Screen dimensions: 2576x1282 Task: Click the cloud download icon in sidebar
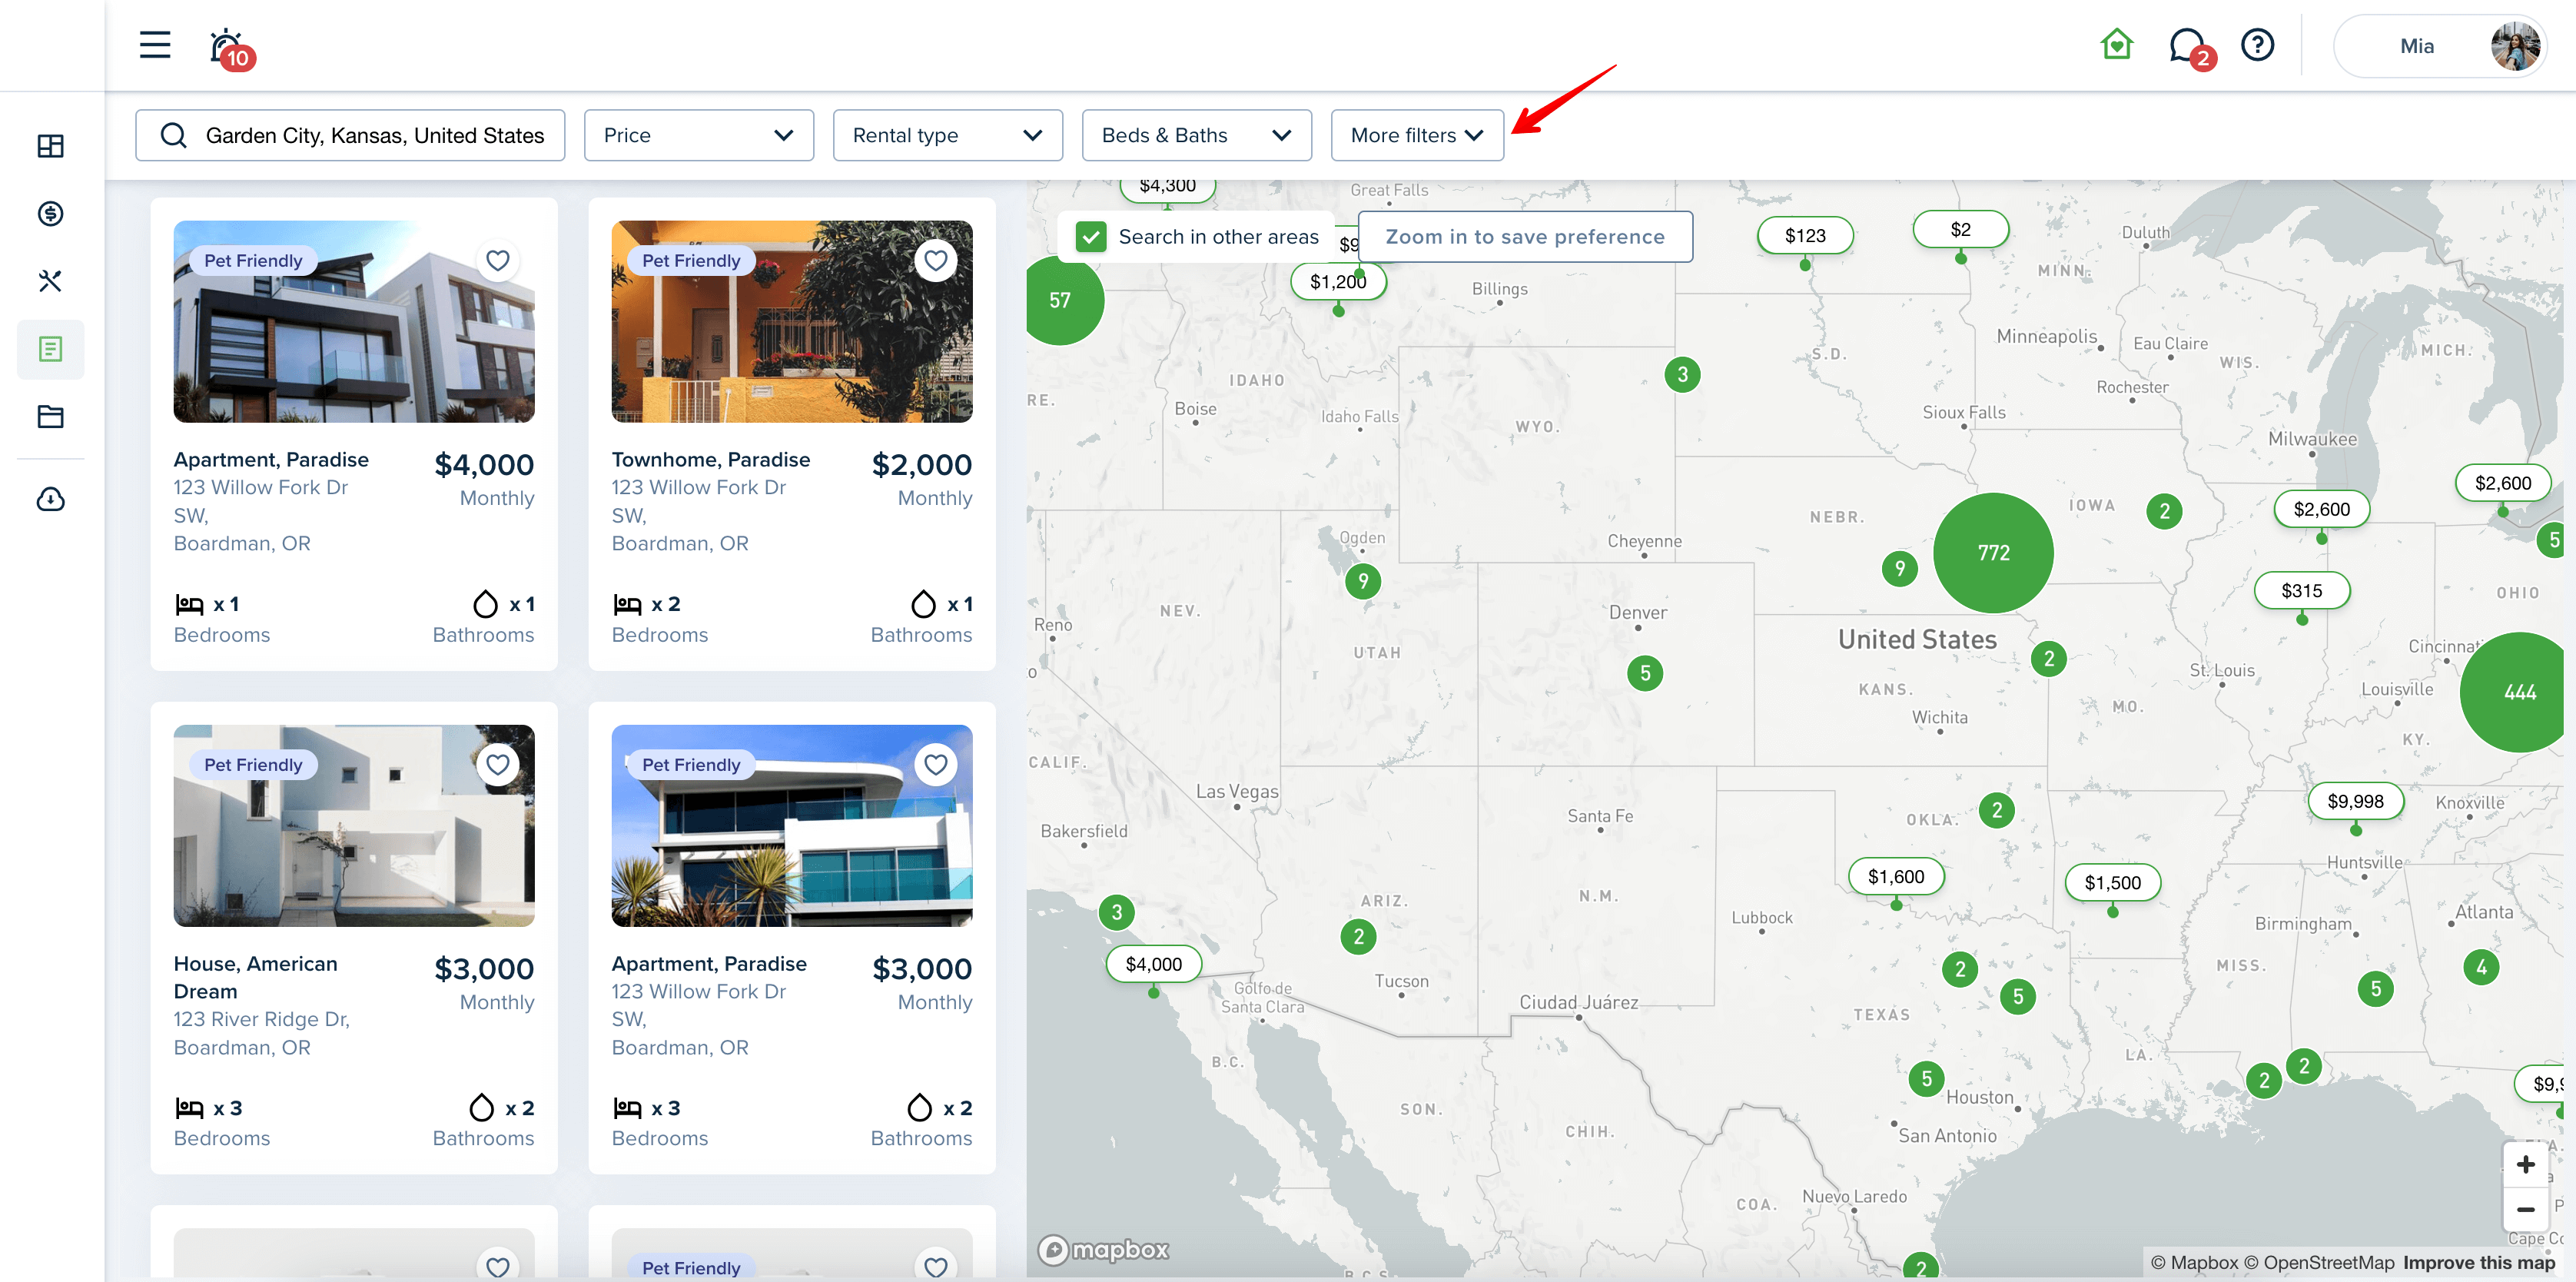click(50, 499)
